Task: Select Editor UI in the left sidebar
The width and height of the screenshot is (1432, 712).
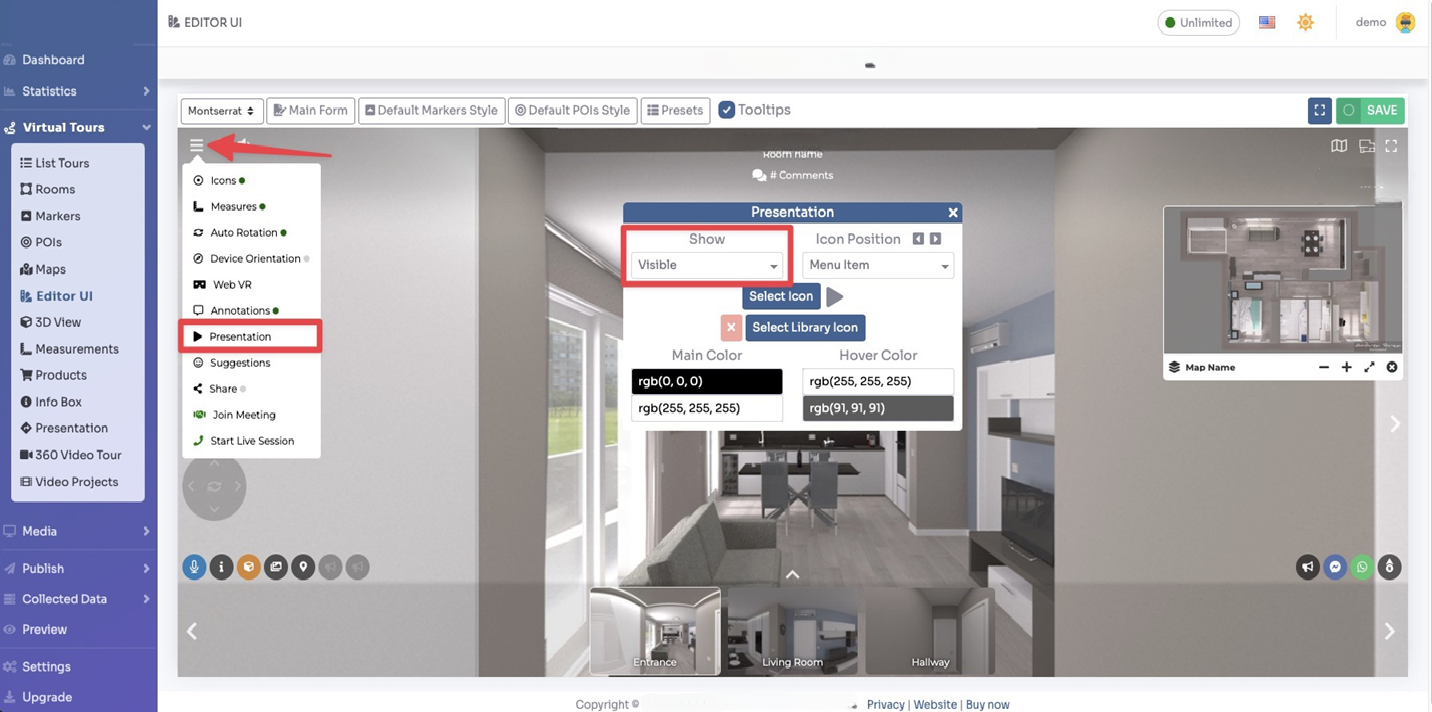Action: (x=63, y=295)
